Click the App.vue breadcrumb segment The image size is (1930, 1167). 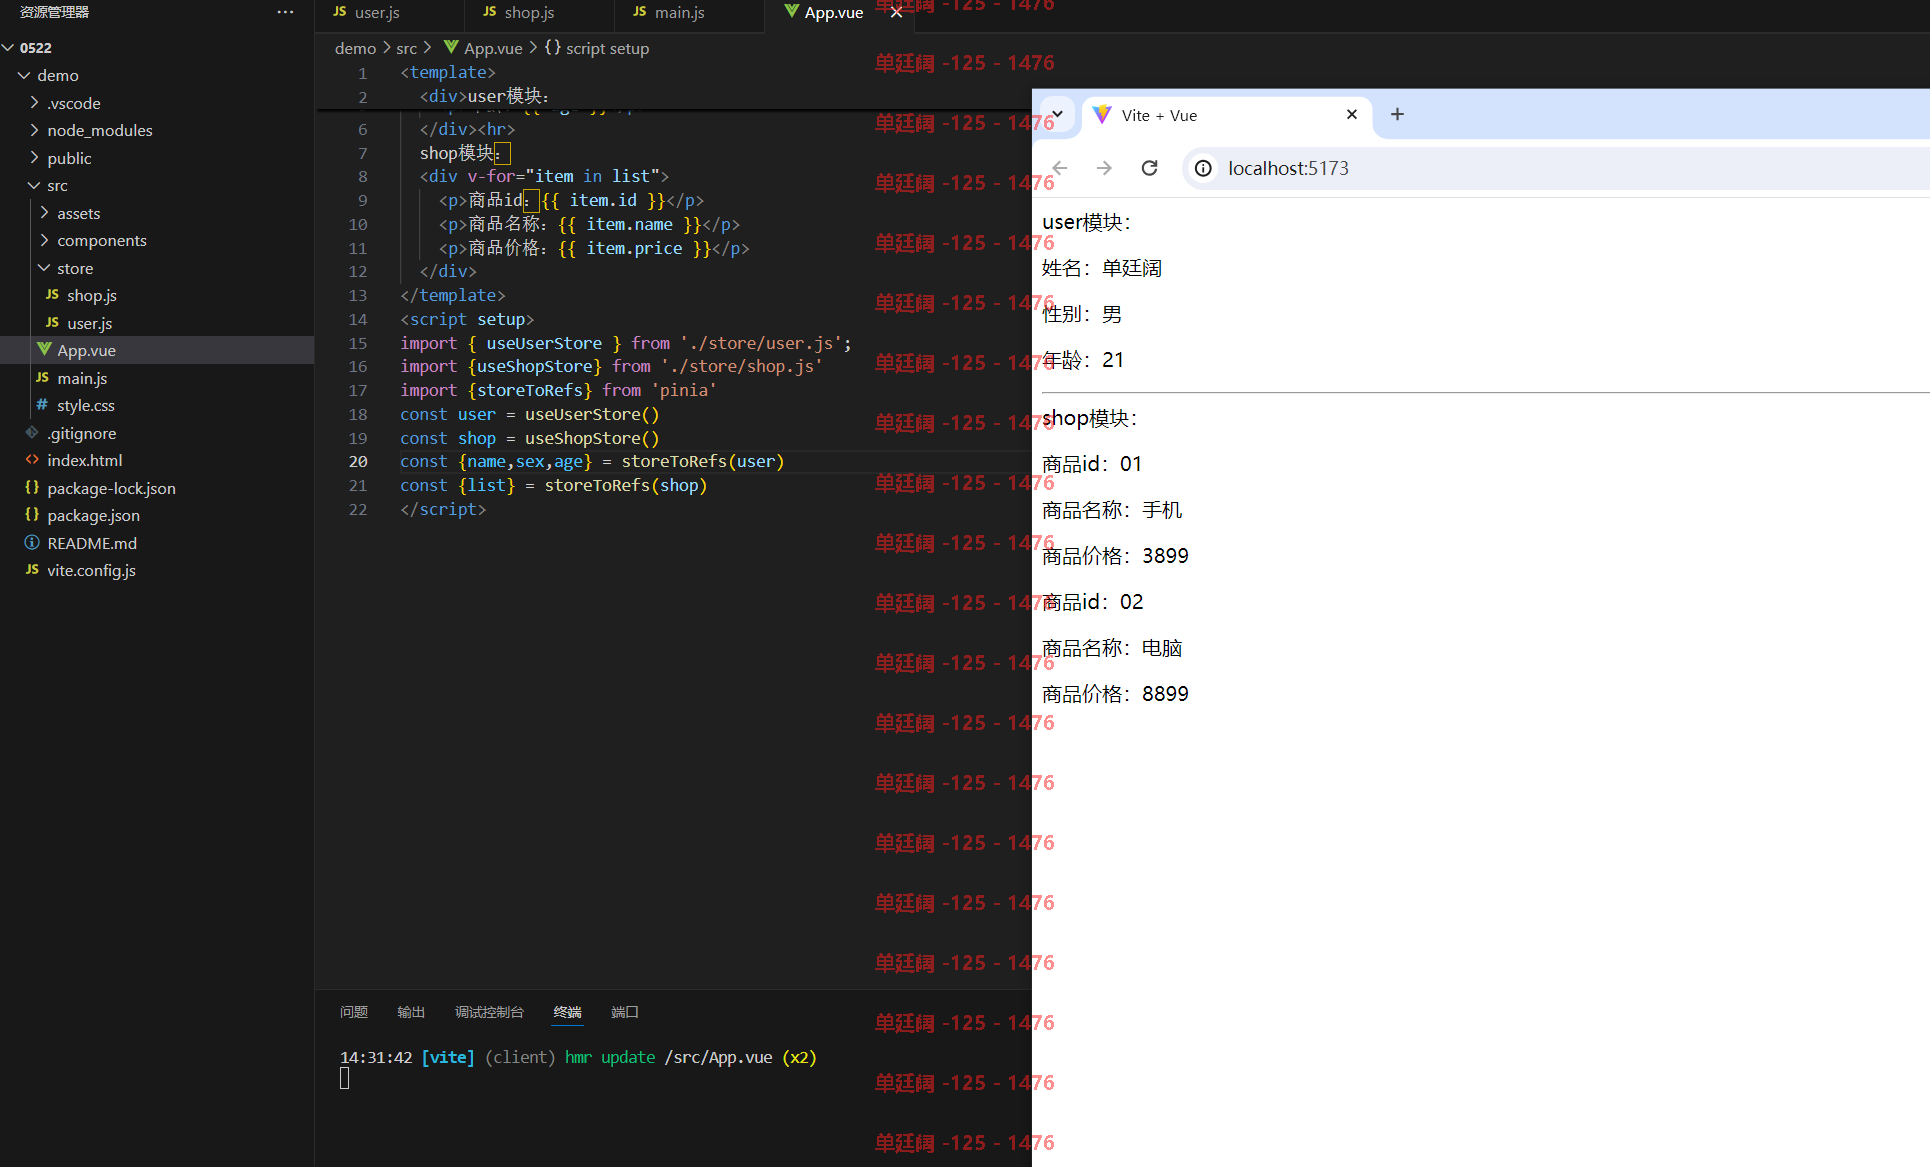(492, 48)
